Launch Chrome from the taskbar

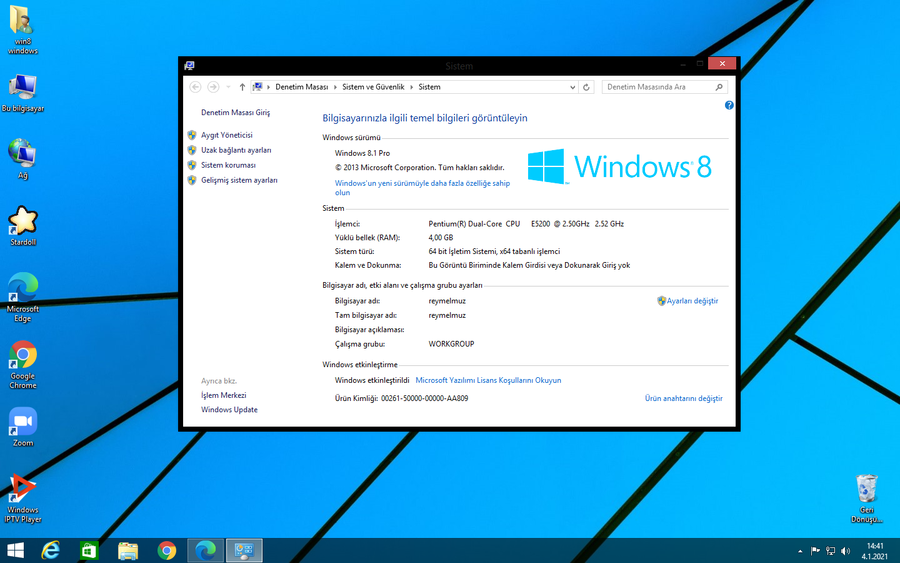click(166, 550)
